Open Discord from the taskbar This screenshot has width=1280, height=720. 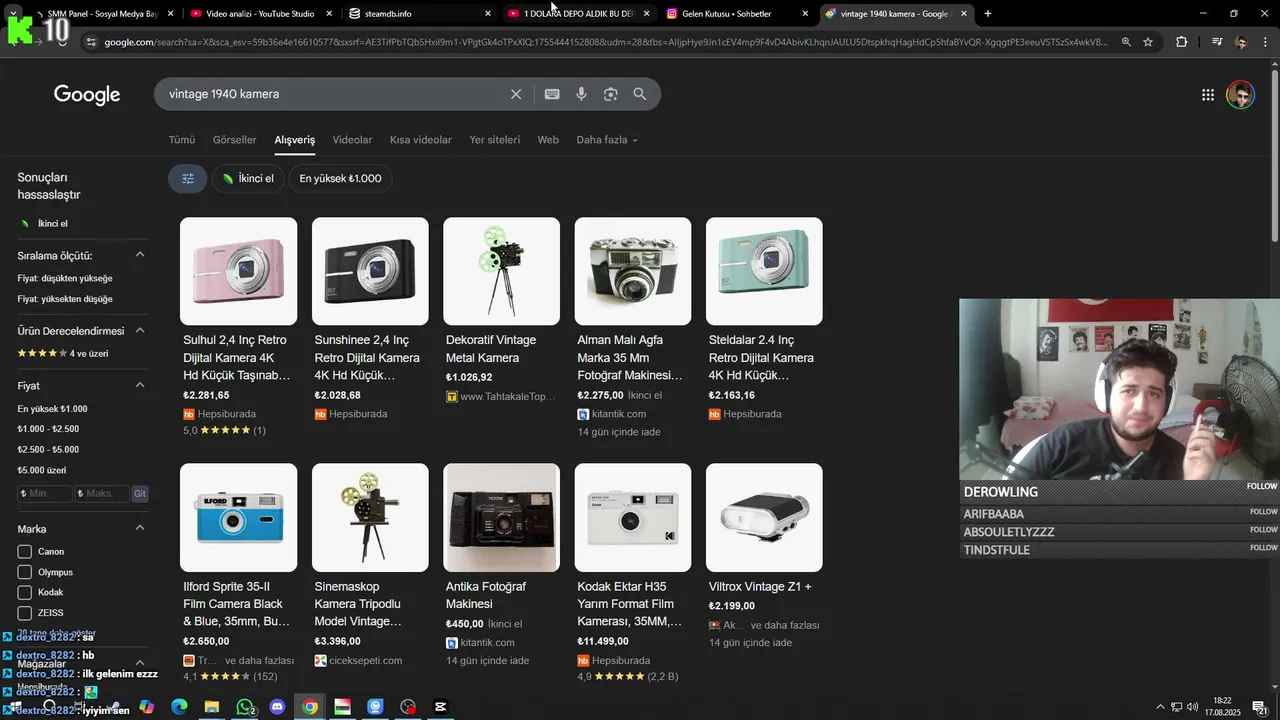[x=277, y=707]
